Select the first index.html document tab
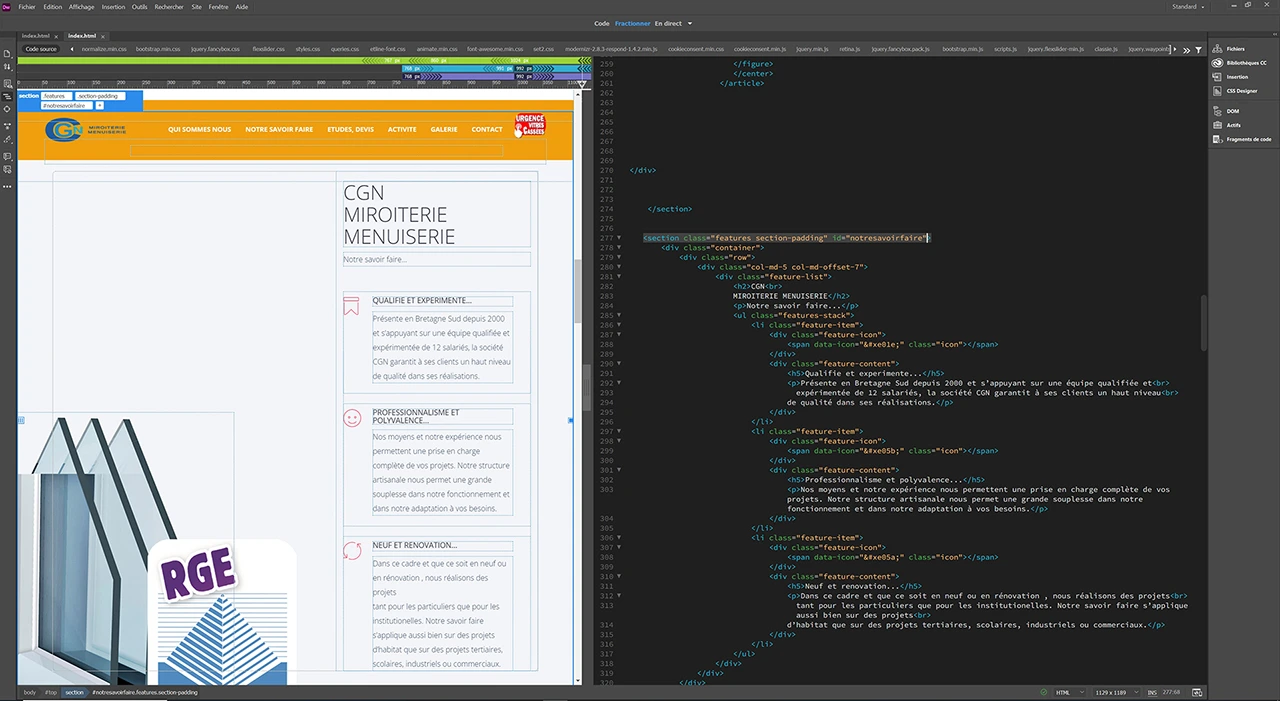 tap(35, 35)
